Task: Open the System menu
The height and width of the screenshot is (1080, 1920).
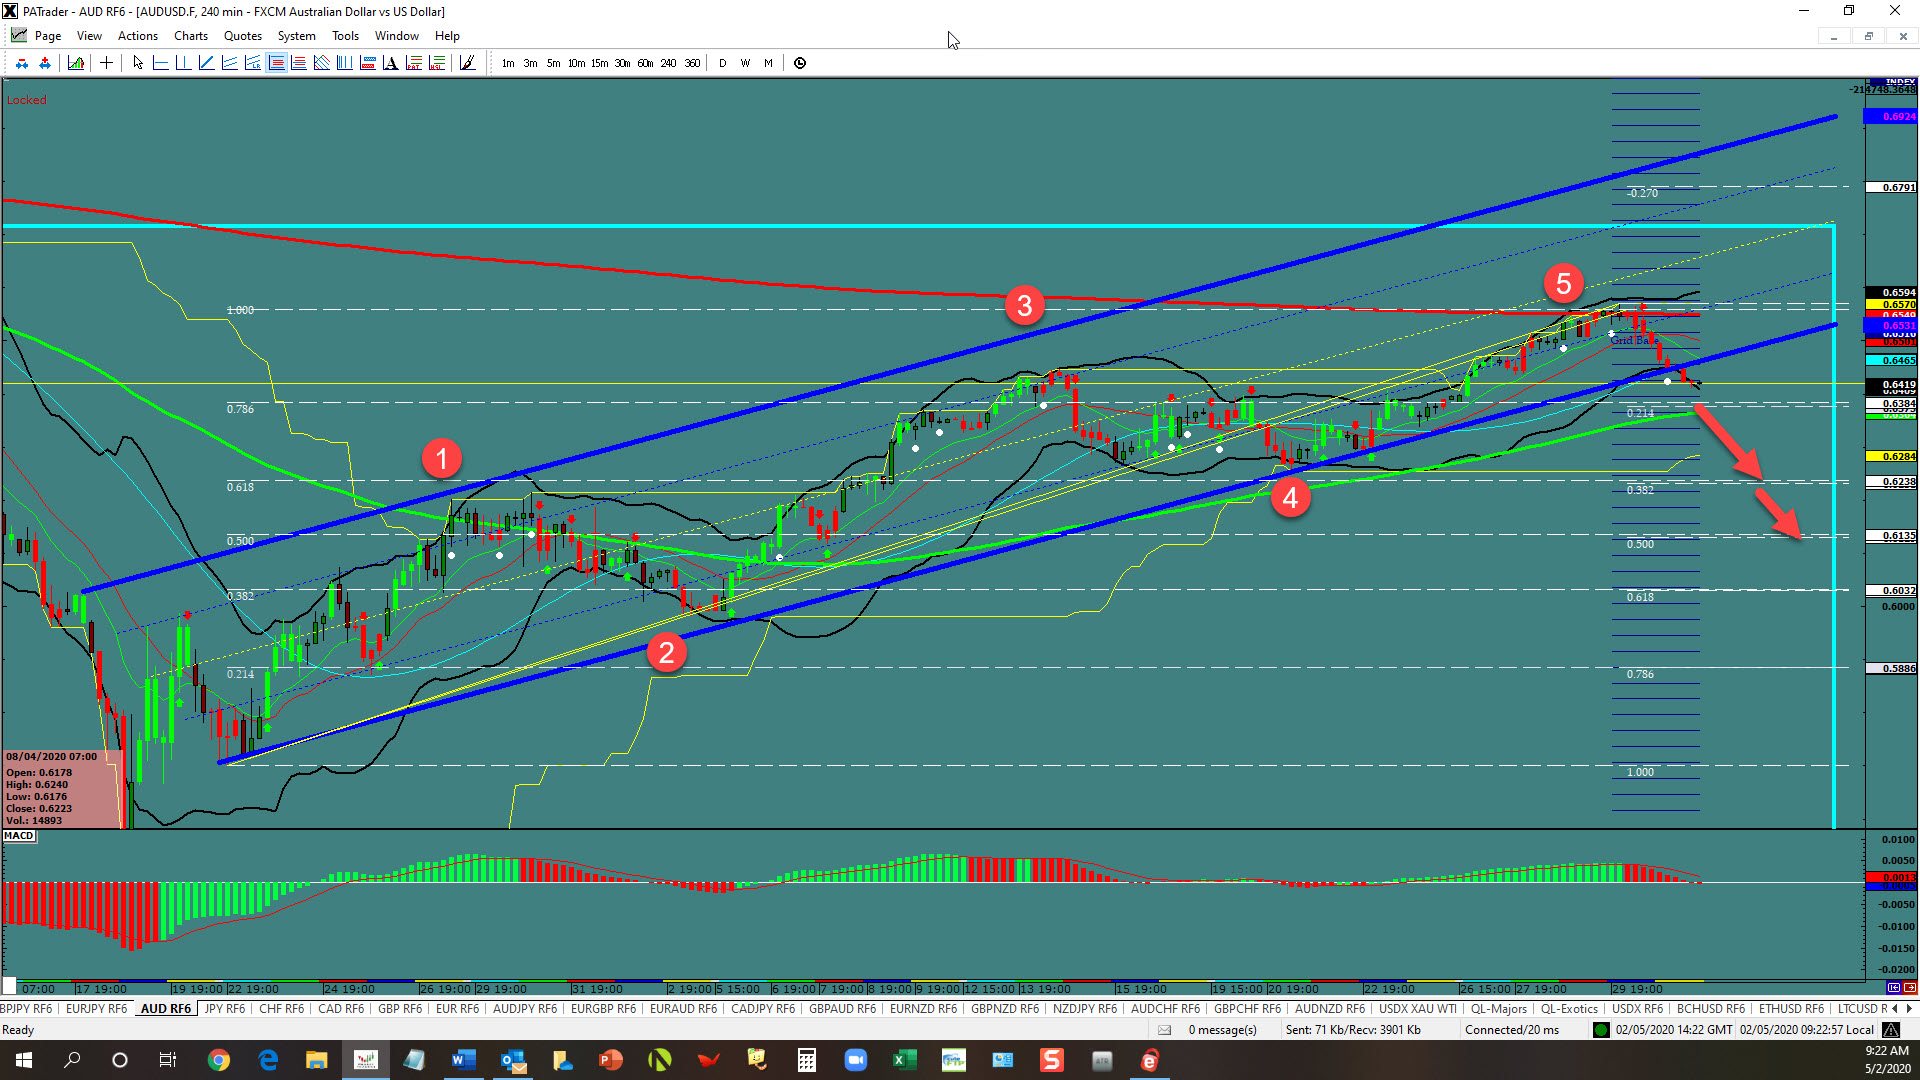Action: coord(297,36)
